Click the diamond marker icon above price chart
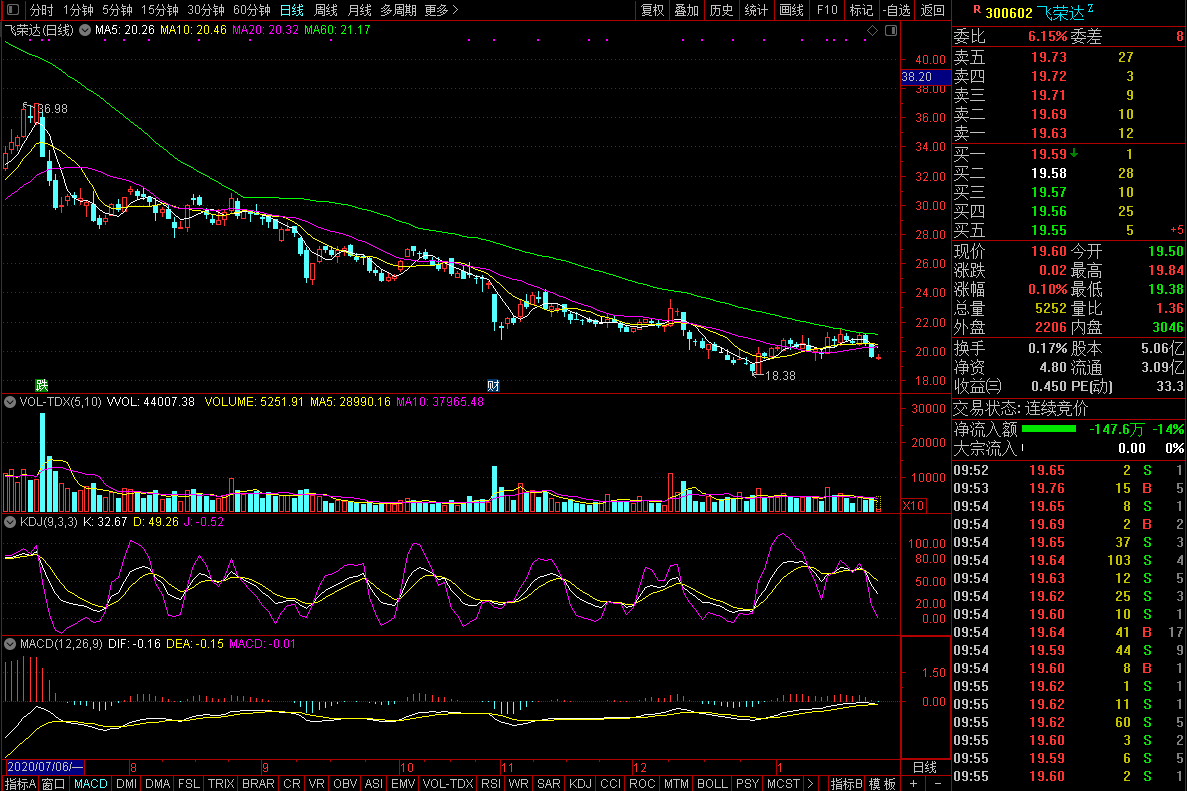 [872, 31]
